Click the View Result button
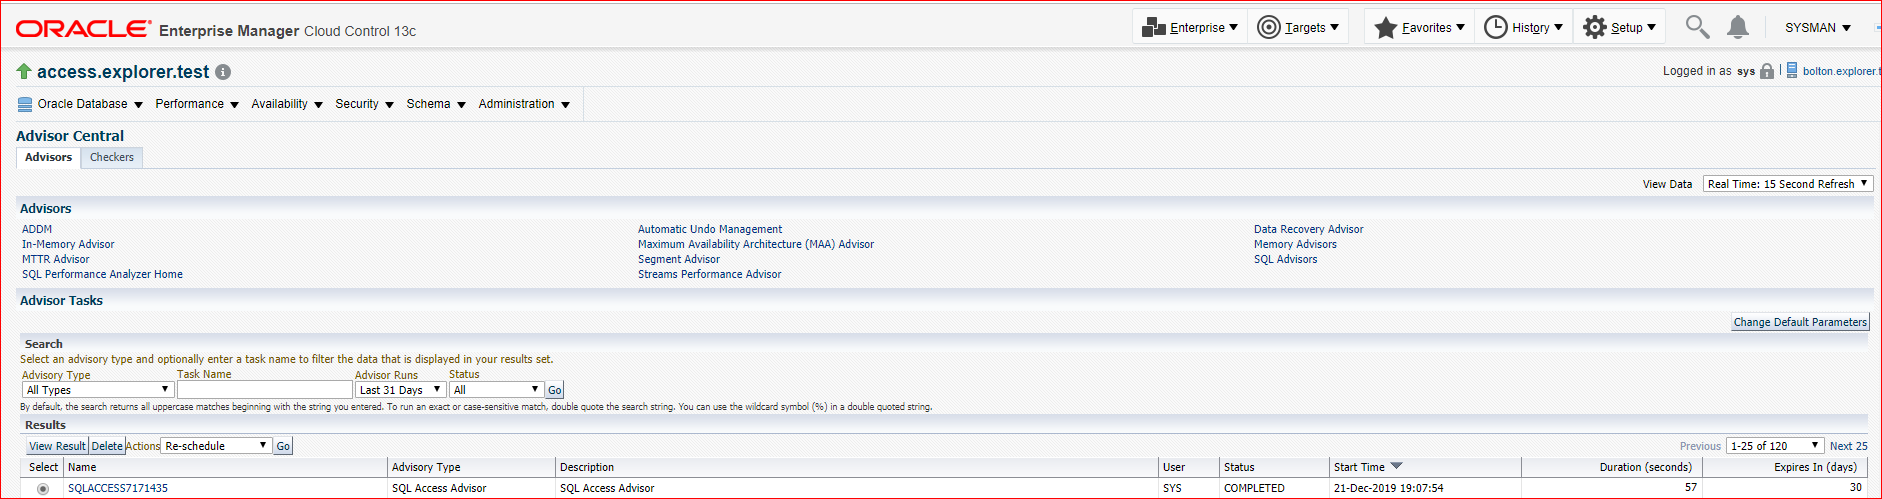The image size is (1882, 499). point(58,446)
